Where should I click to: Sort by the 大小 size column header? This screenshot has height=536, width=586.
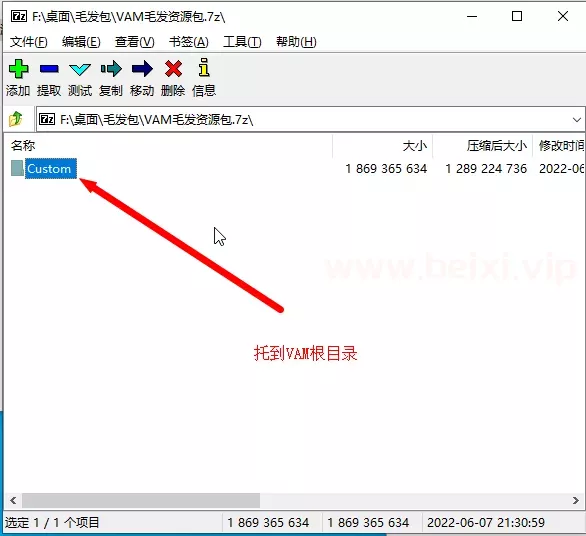point(414,146)
